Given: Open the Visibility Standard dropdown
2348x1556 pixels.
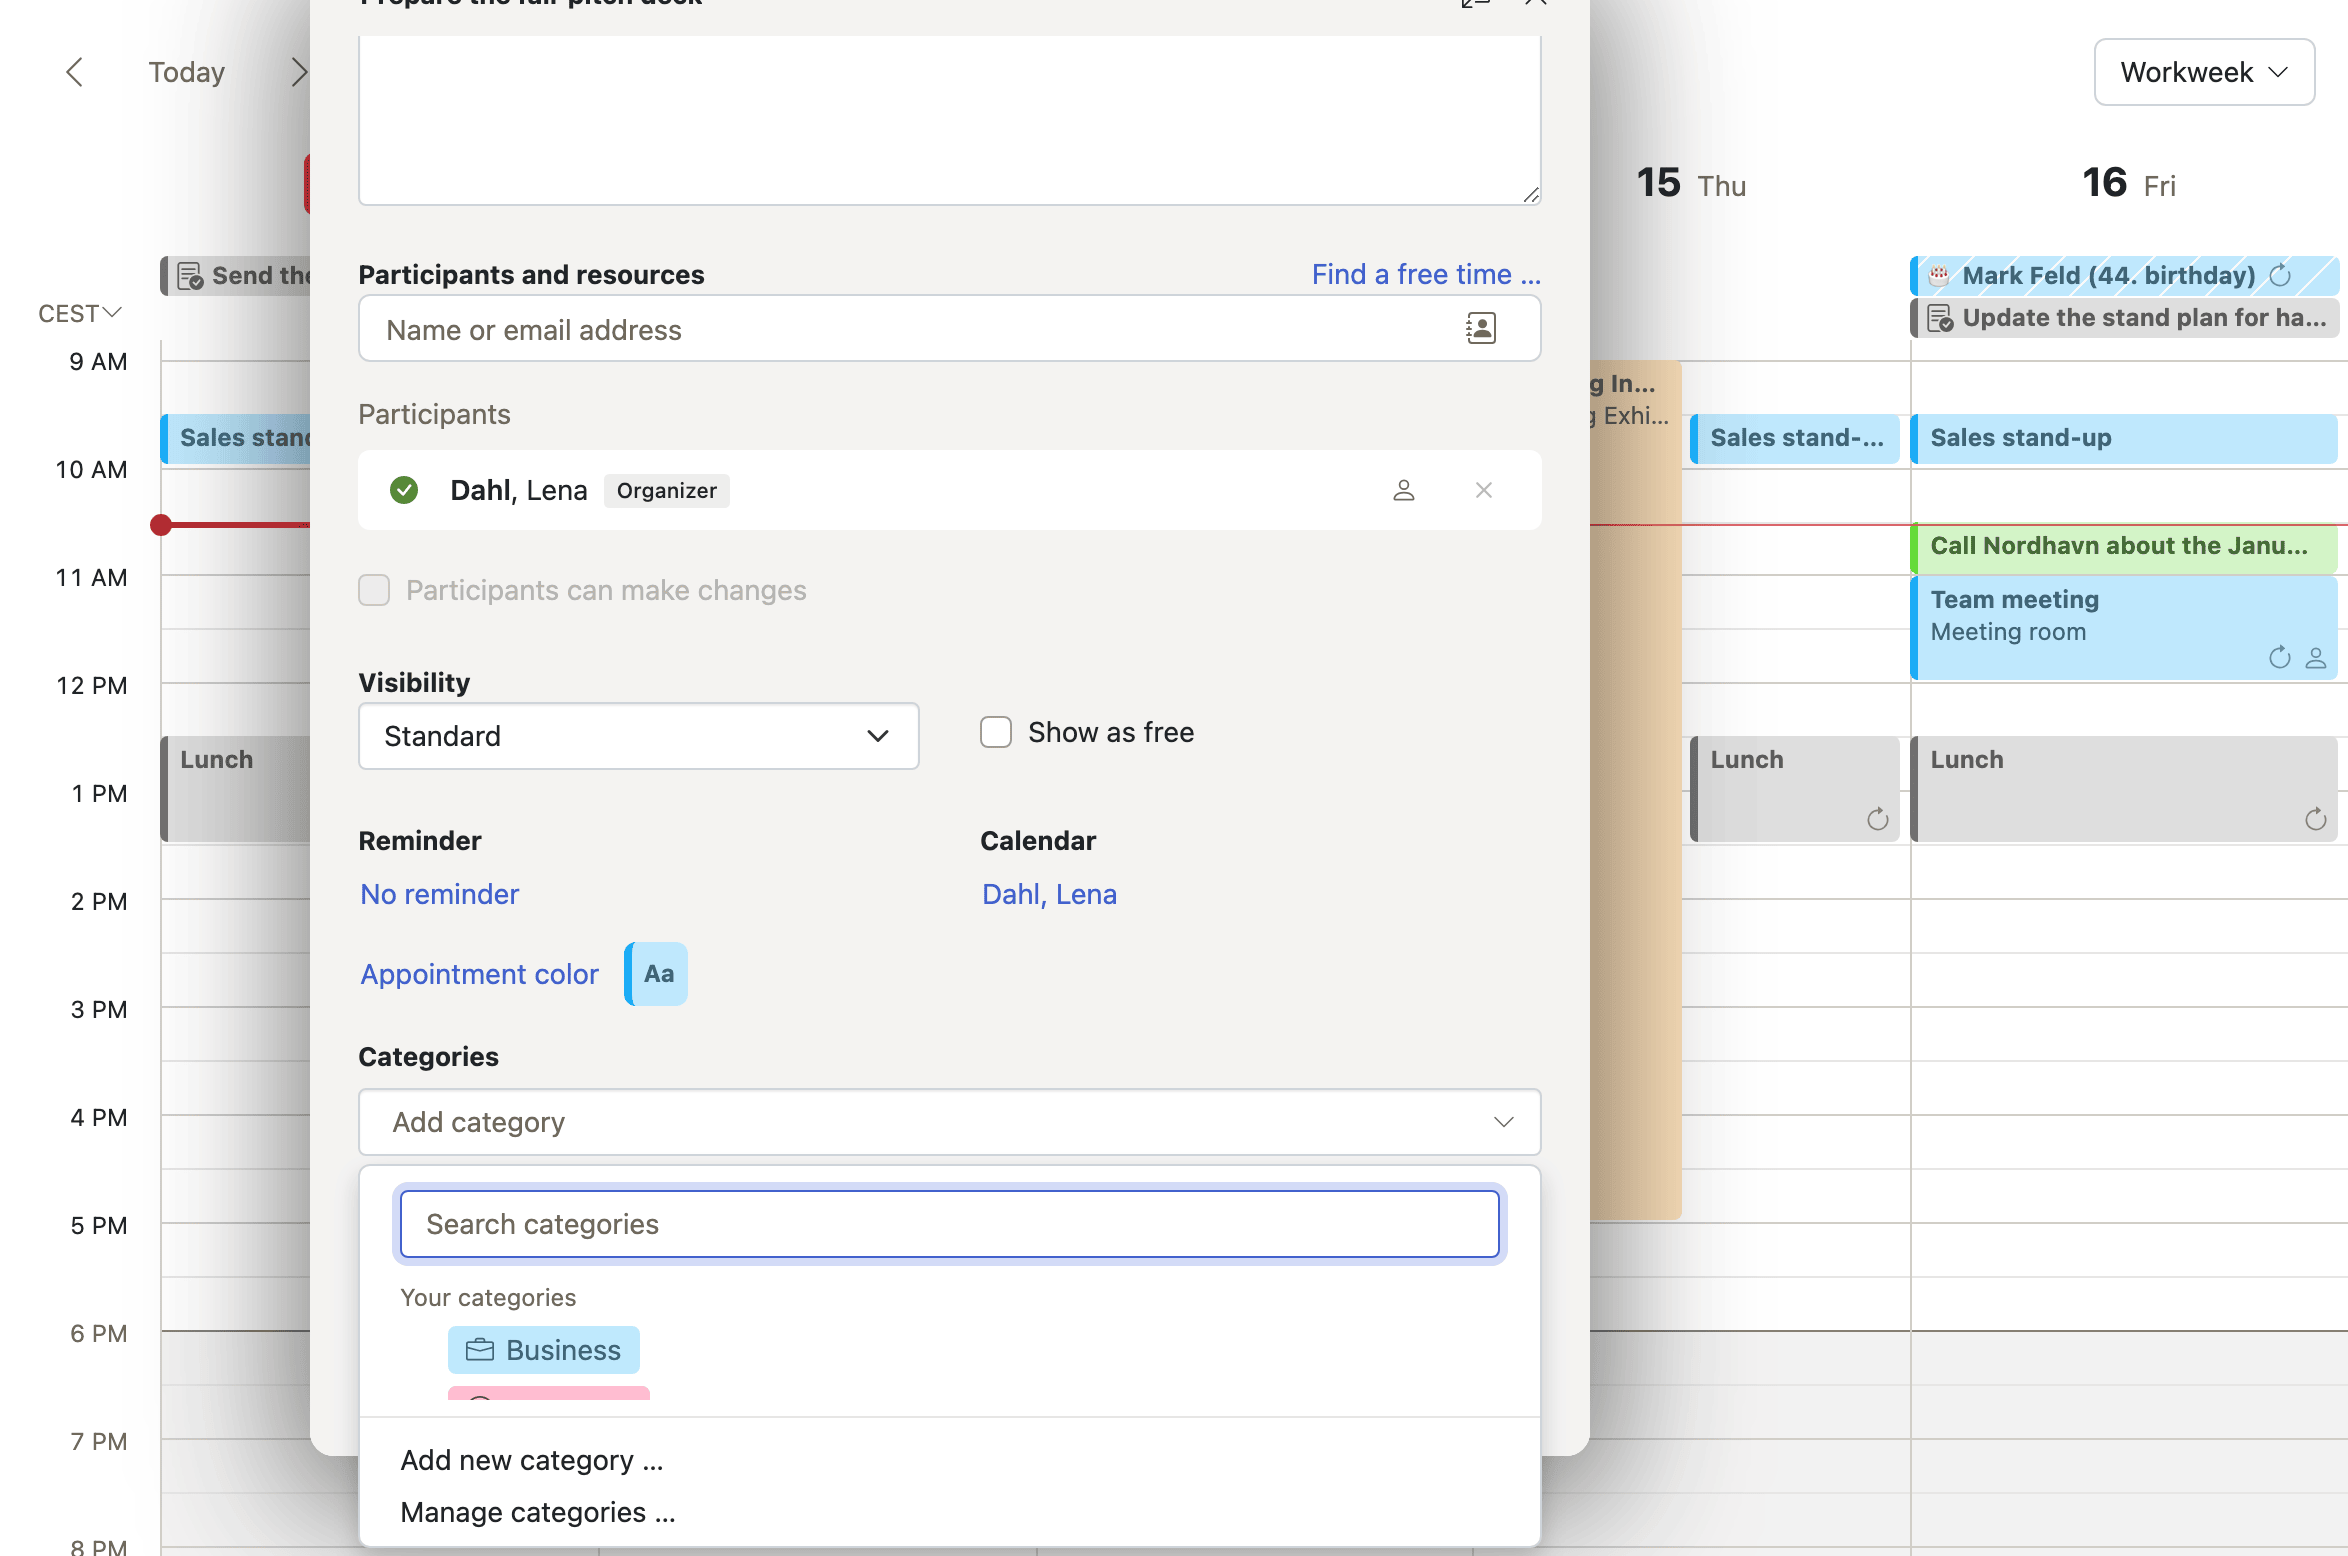Looking at the screenshot, I should tap(639, 736).
